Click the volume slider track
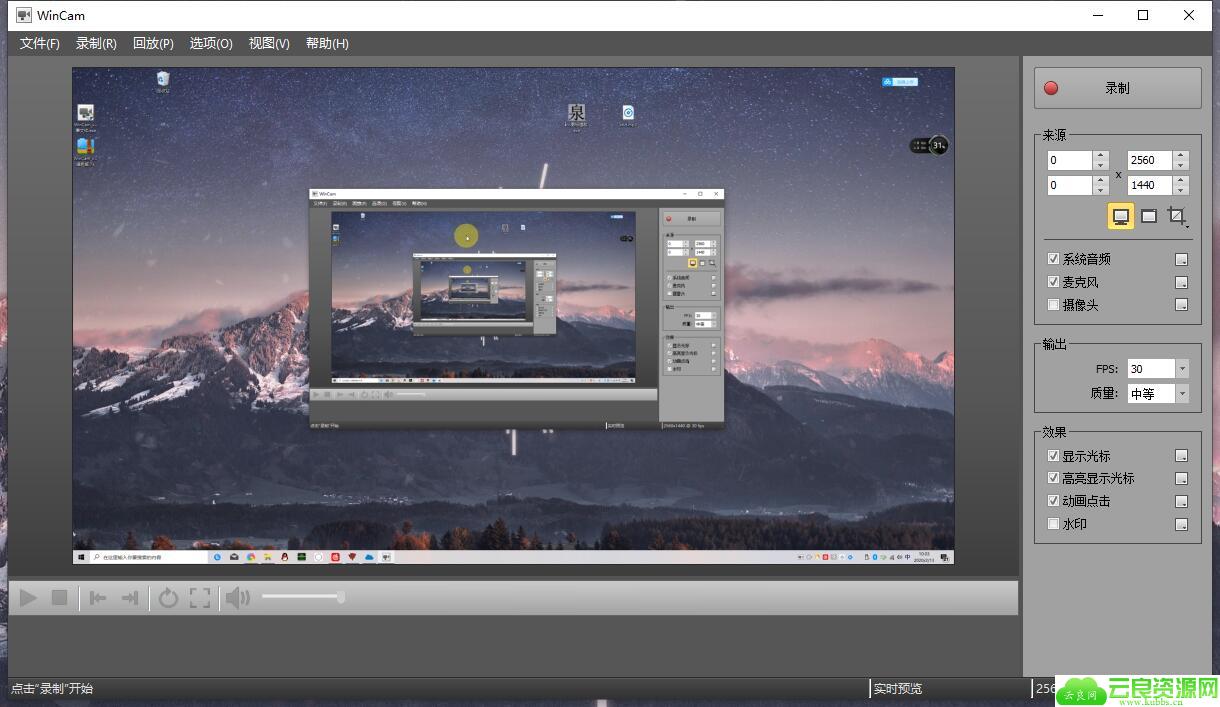The image size is (1220, 707). (302, 597)
